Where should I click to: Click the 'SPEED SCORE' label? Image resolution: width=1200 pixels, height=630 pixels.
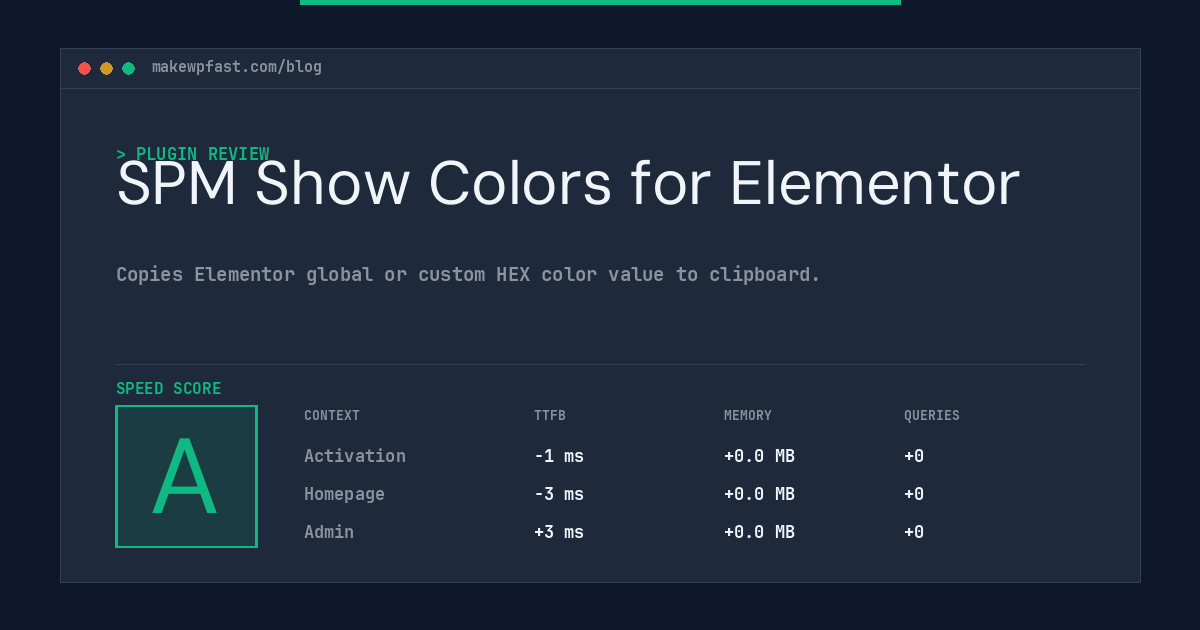pyautogui.click(x=169, y=388)
